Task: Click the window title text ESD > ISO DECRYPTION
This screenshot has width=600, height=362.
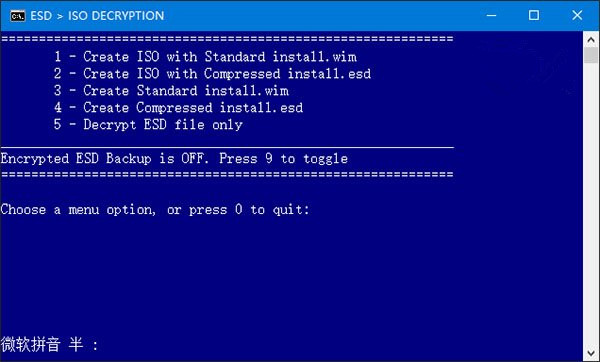Action: tap(97, 16)
